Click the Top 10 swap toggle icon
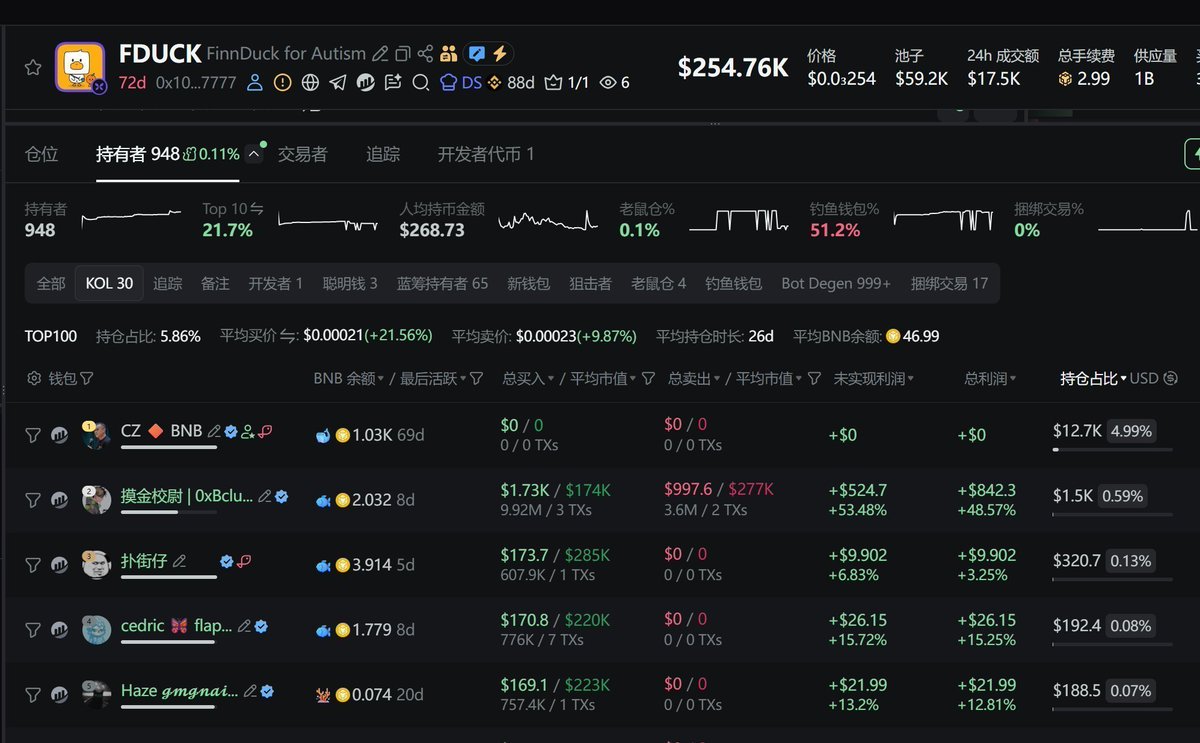1200x743 pixels. pos(257,209)
